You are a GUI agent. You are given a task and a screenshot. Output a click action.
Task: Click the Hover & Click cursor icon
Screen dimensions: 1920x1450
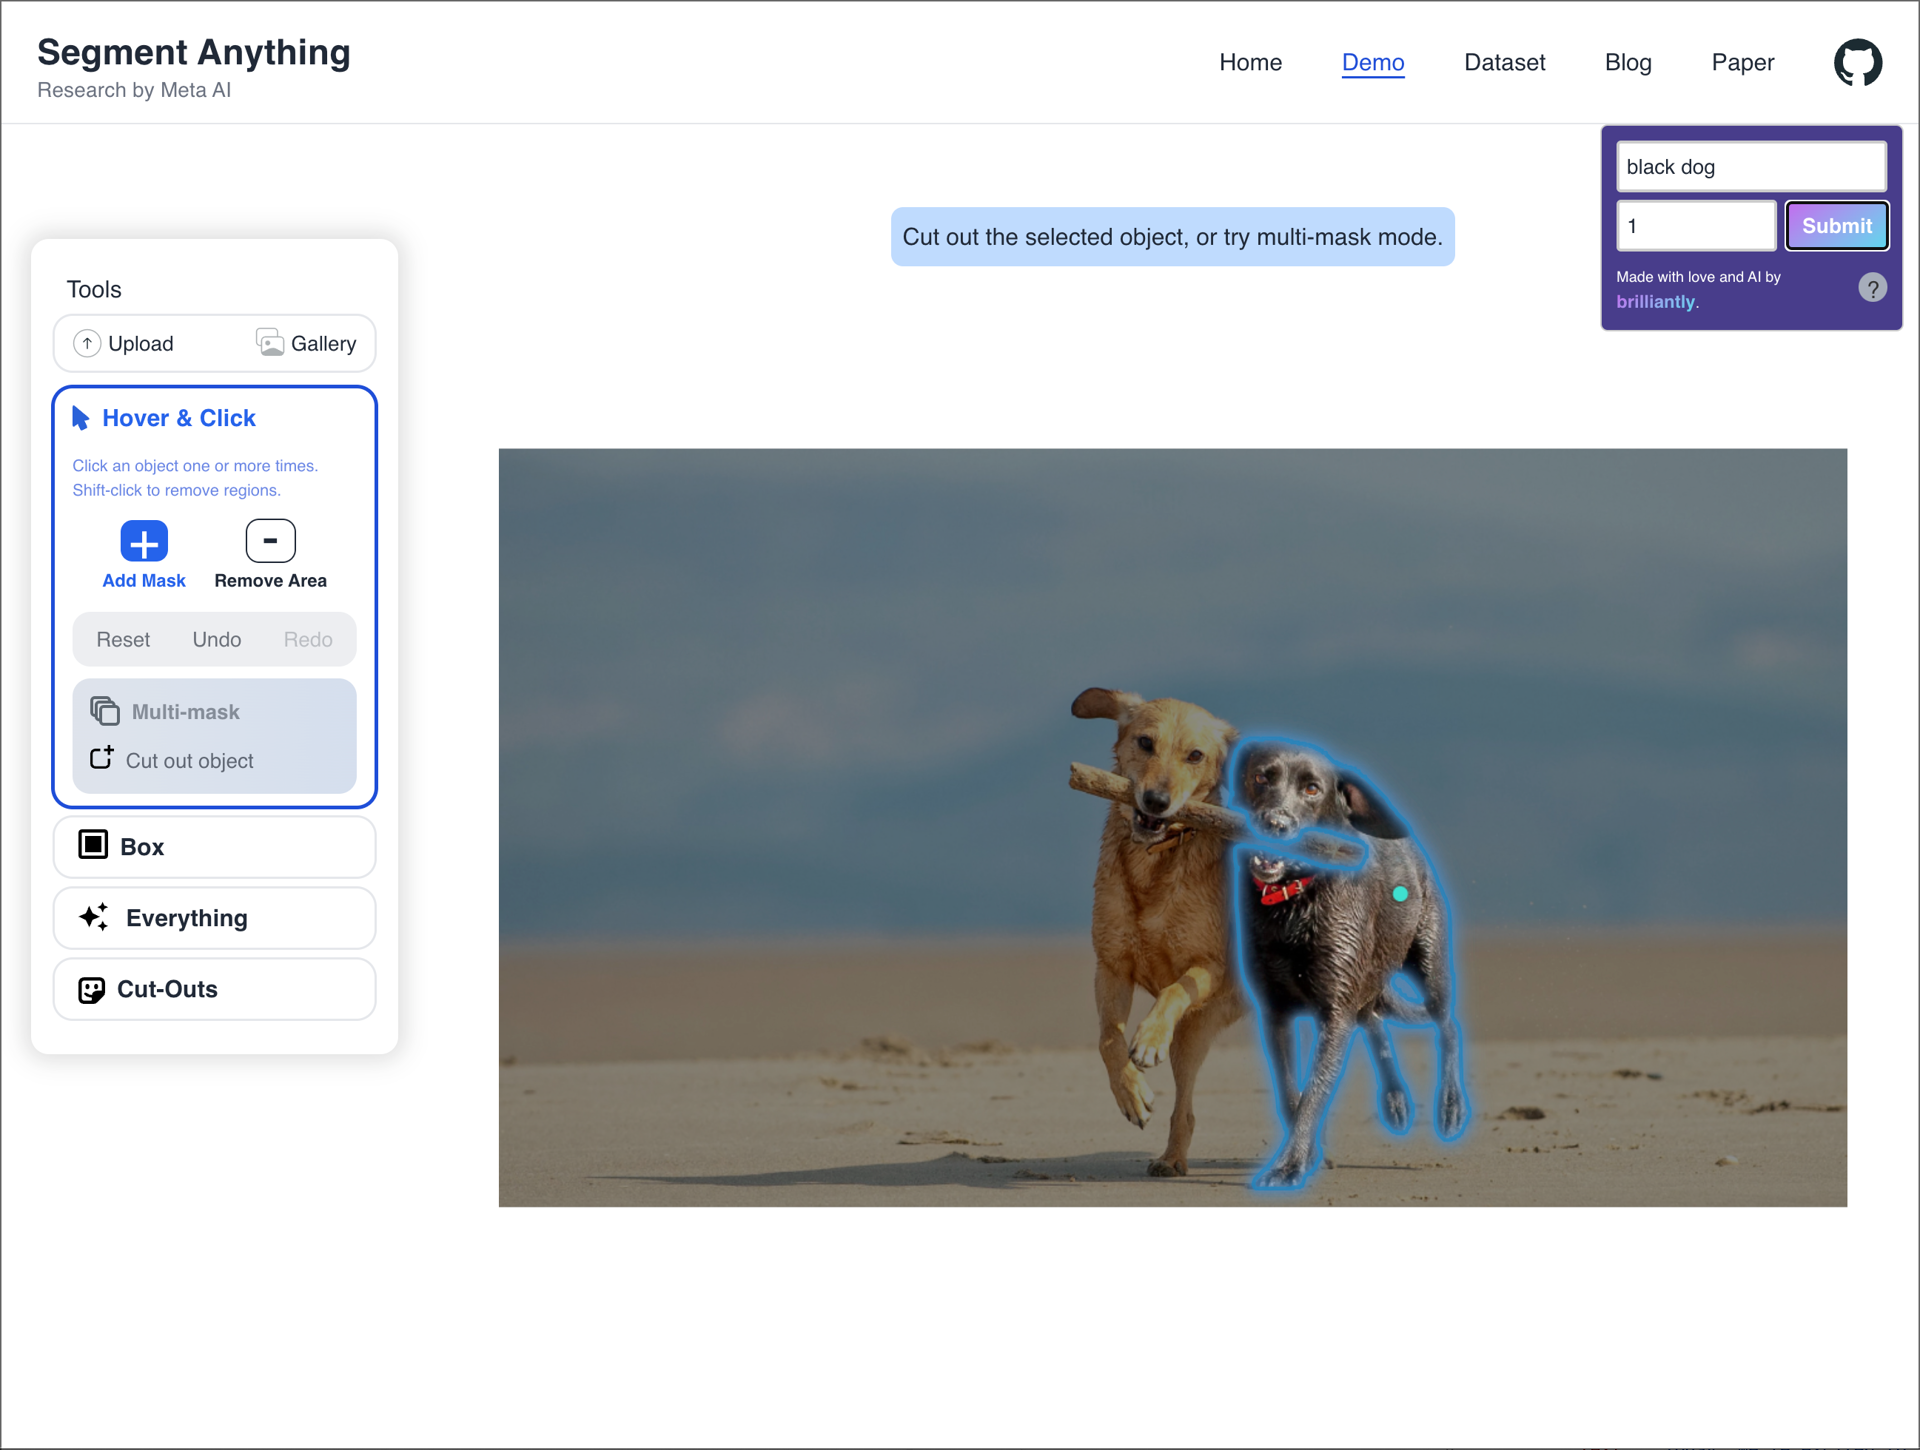pyautogui.click(x=81, y=418)
